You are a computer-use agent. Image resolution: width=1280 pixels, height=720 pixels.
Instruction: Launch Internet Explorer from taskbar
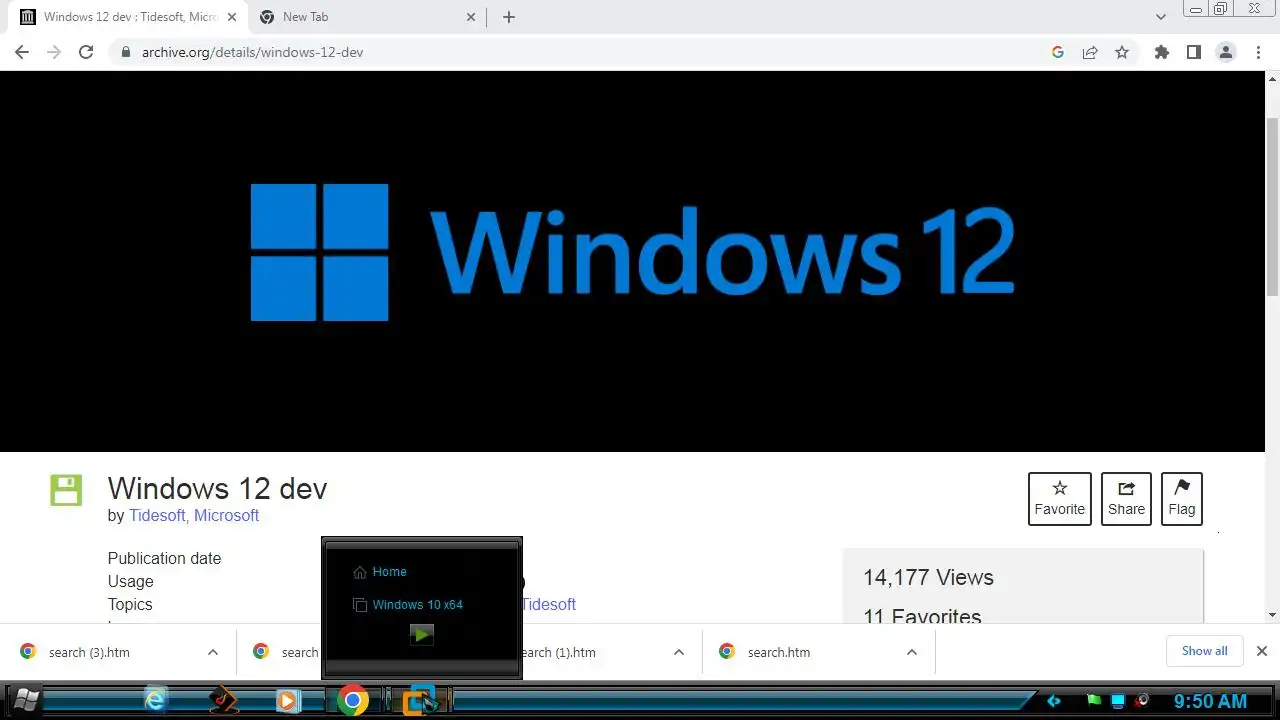tap(155, 700)
